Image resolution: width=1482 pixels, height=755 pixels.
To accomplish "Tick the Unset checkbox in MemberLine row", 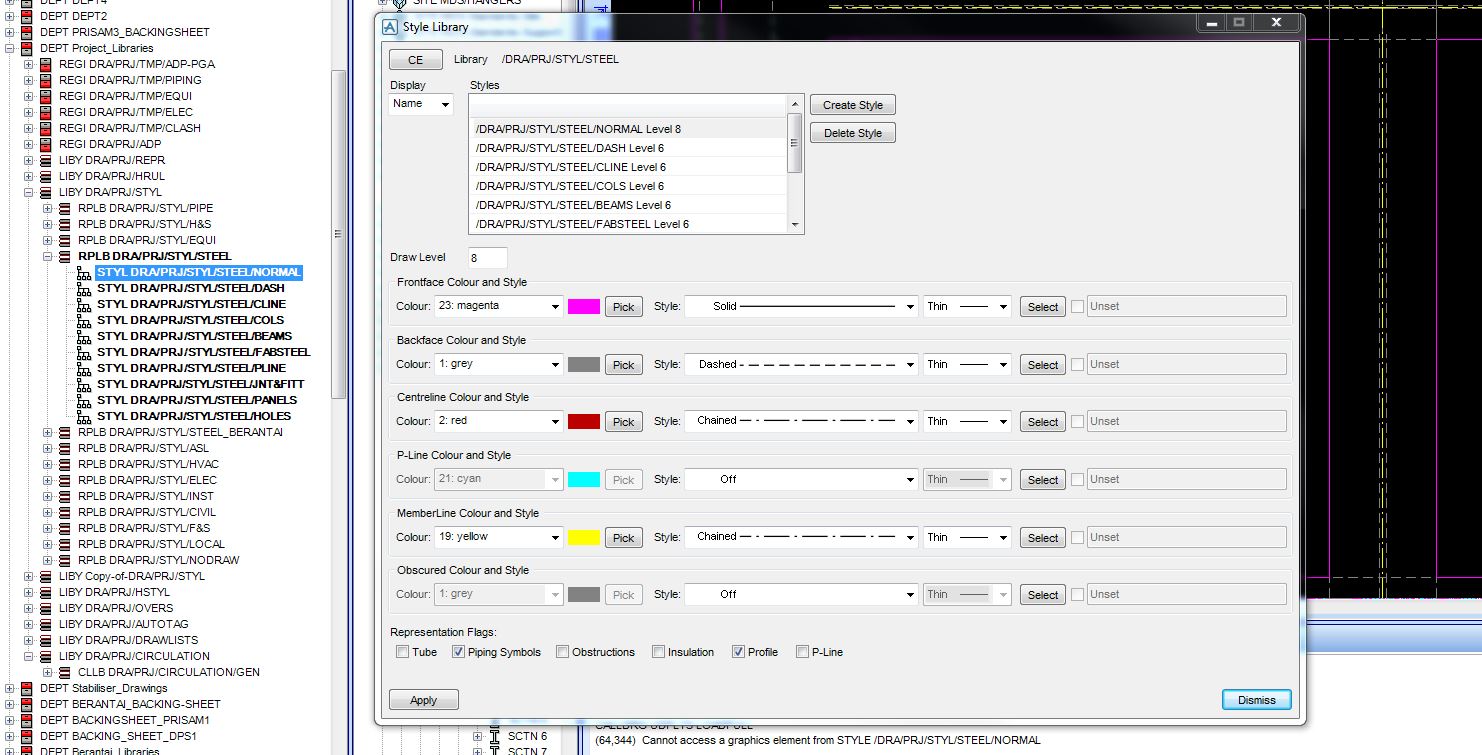I will point(1077,537).
